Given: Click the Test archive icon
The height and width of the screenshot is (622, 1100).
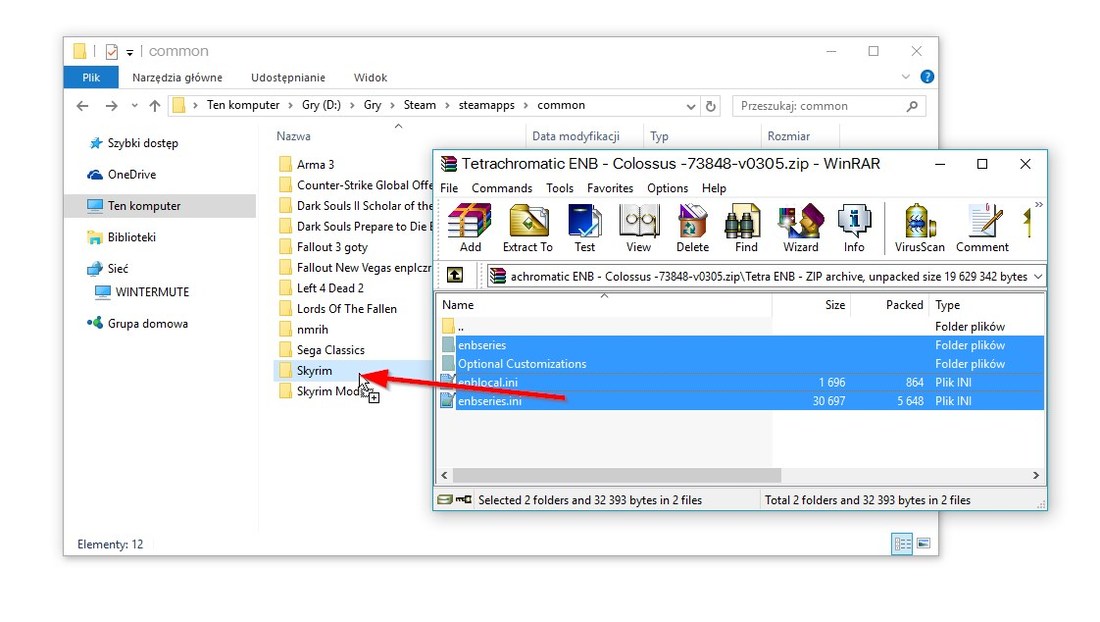Looking at the screenshot, I should [x=584, y=228].
